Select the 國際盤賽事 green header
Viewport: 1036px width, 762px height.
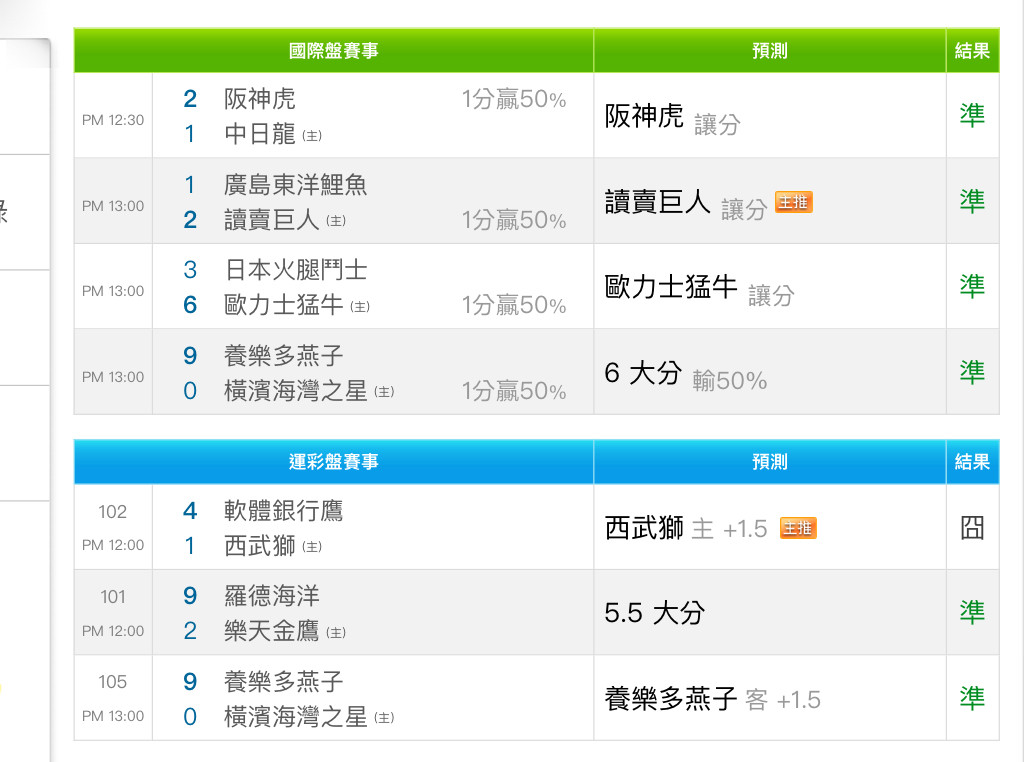click(x=333, y=51)
